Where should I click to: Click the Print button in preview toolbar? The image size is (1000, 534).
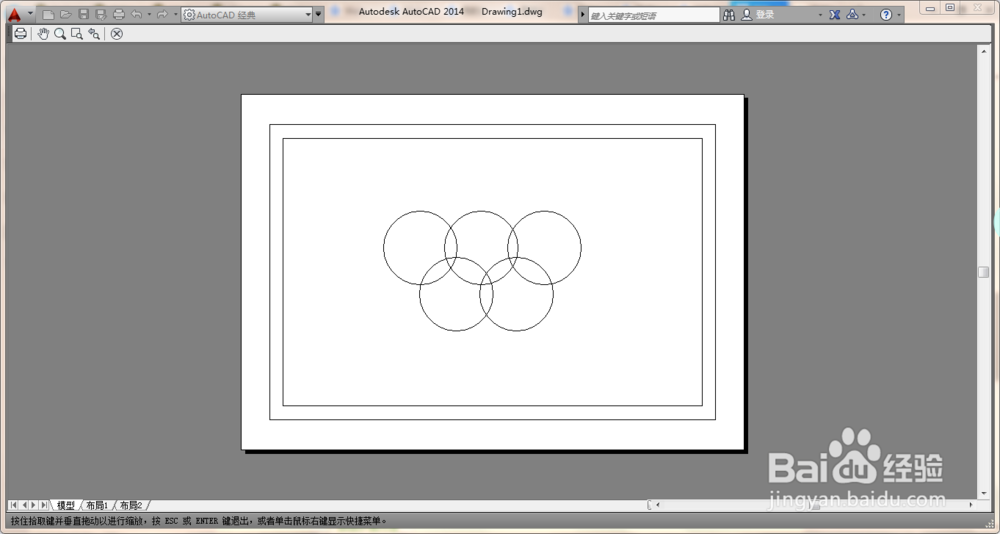20,34
